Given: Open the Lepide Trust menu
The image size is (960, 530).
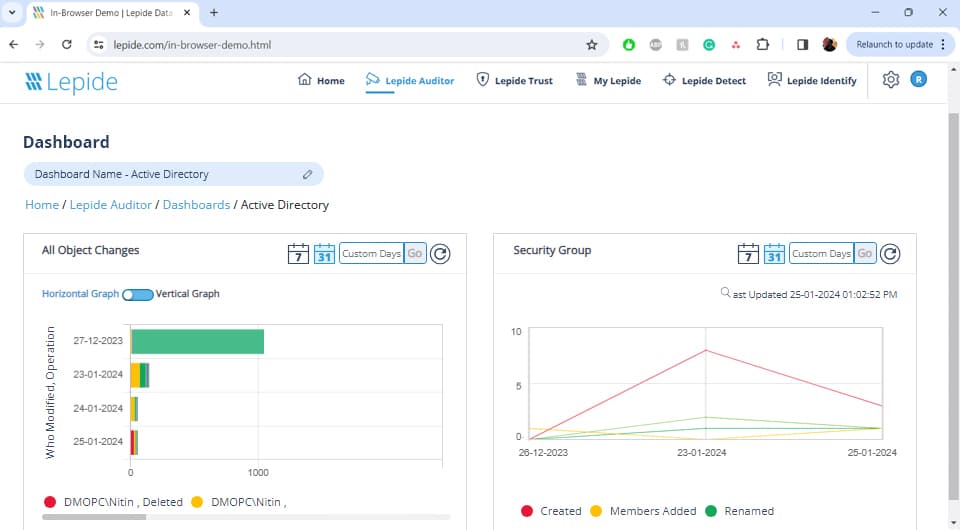Looking at the screenshot, I should point(514,80).
